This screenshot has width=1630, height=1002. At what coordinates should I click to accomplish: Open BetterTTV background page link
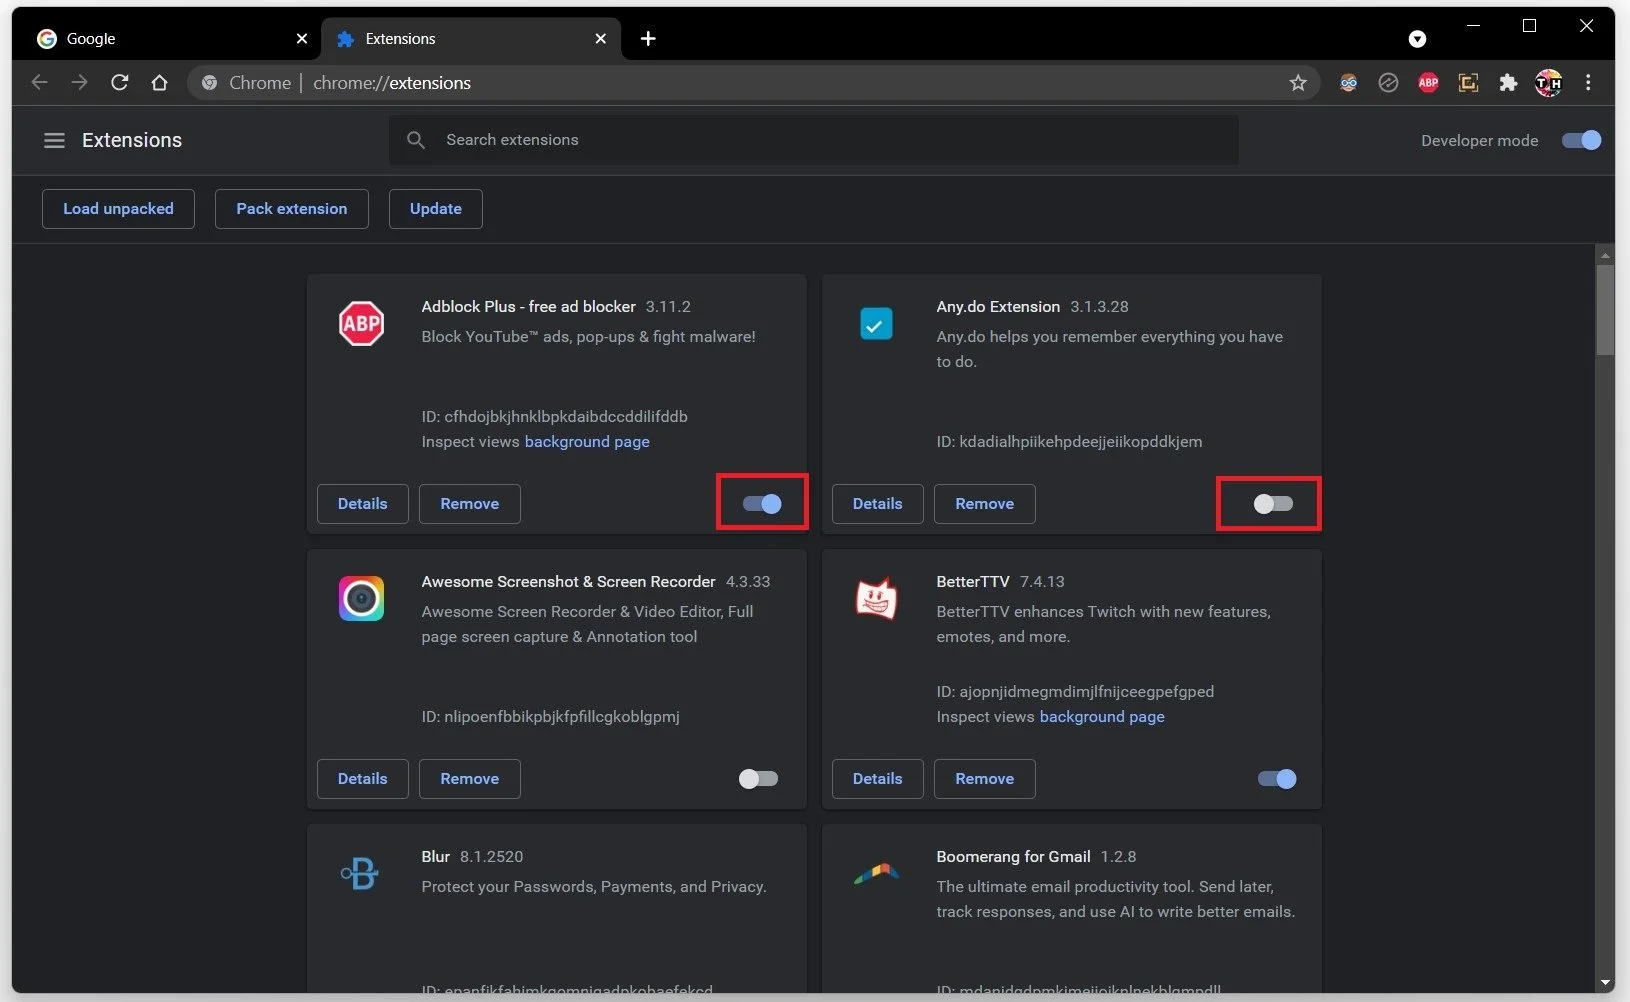pyautogui.click(x=1102, y=717)
